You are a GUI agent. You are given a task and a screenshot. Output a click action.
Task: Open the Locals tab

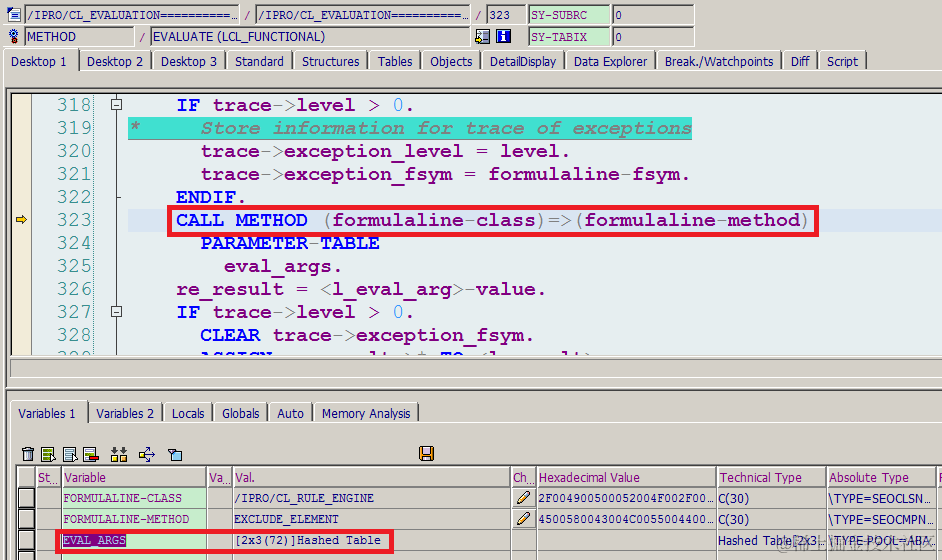(188, 413)
